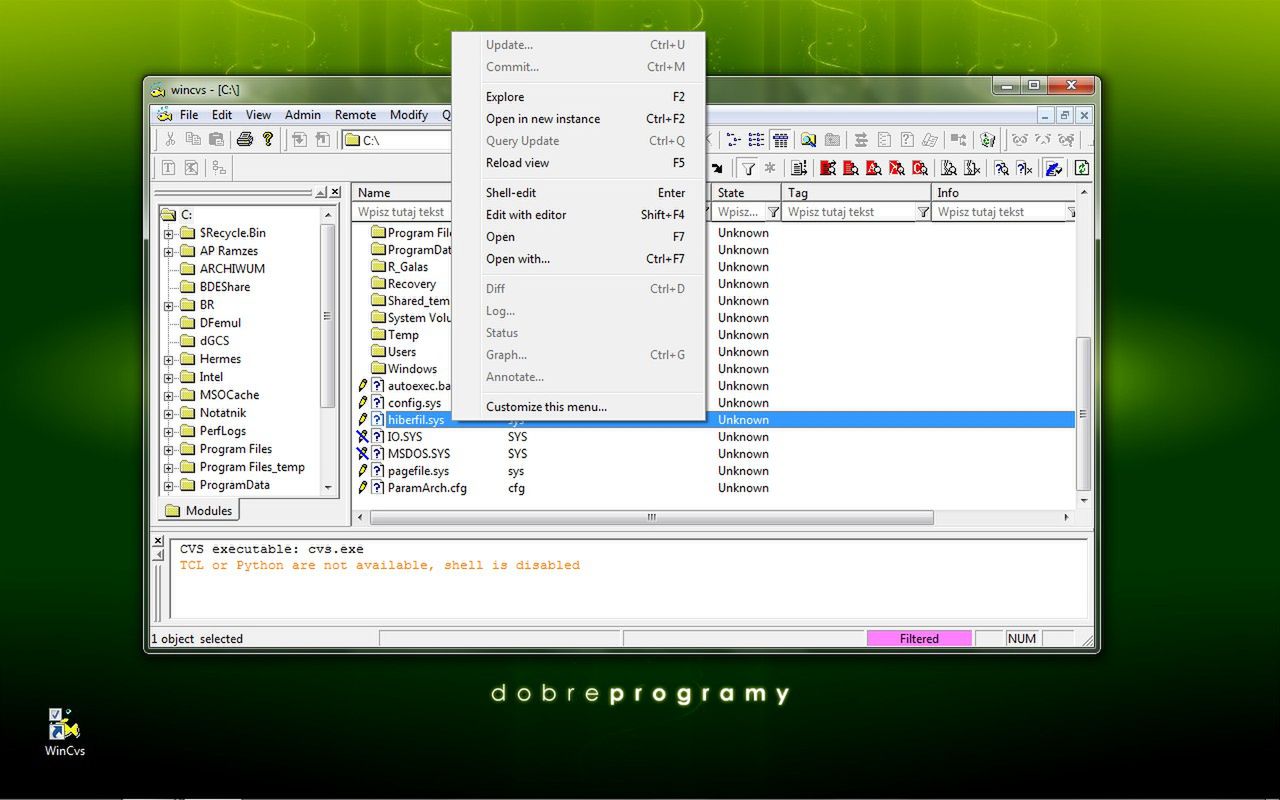Click the asterisk icon next to the funnel
Viewport: 1280px width, 800px height.
(770, 168)
